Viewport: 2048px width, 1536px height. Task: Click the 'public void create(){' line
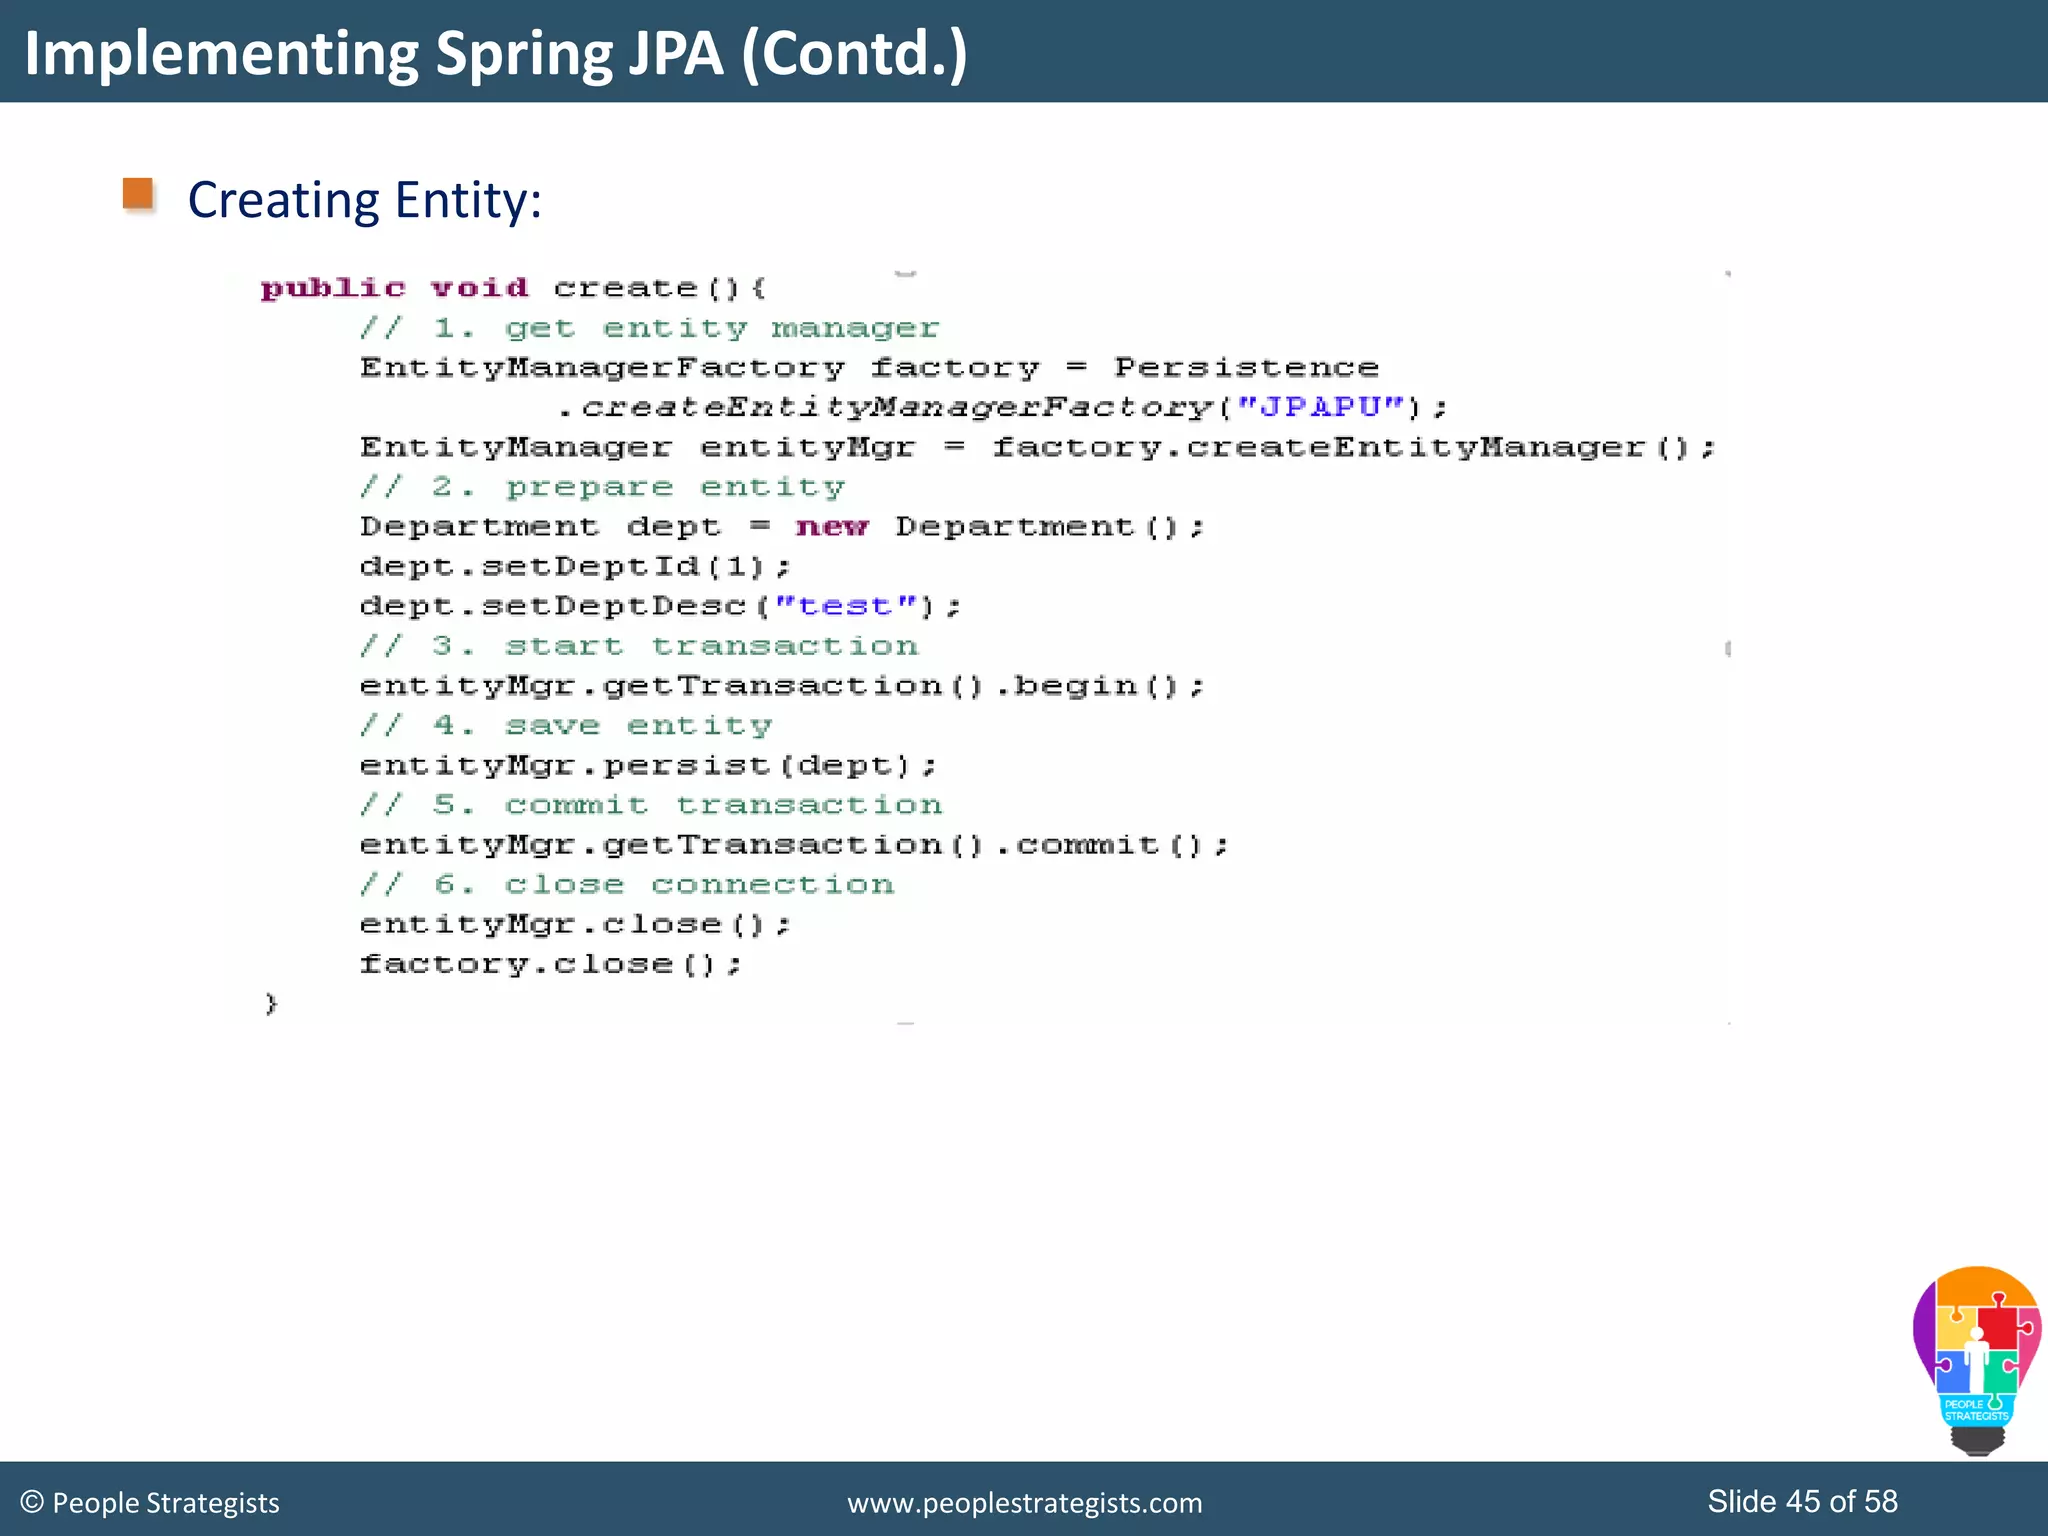point(514,289)
